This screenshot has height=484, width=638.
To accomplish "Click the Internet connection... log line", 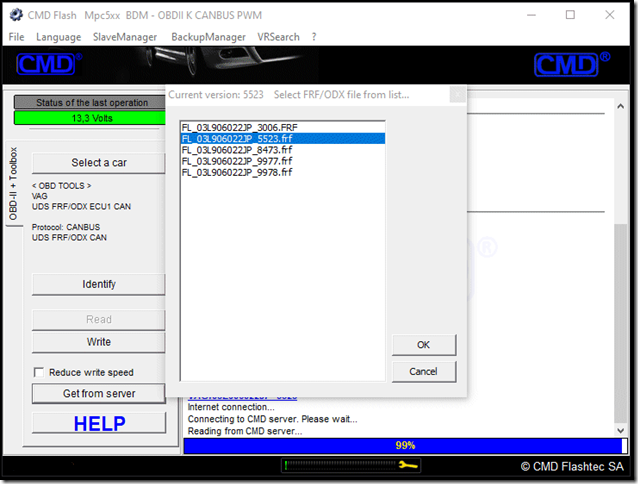I will [x=231, y=407].
